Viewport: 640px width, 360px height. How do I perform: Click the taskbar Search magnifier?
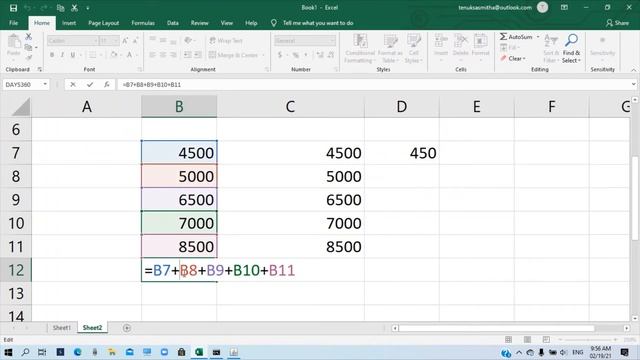(25, 352)
